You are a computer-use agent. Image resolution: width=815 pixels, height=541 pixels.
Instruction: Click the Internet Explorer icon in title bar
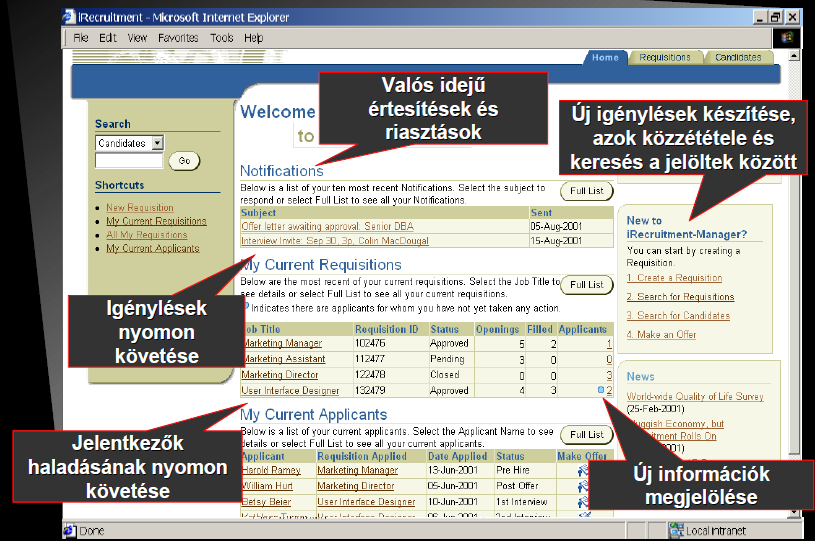[69, 17]
